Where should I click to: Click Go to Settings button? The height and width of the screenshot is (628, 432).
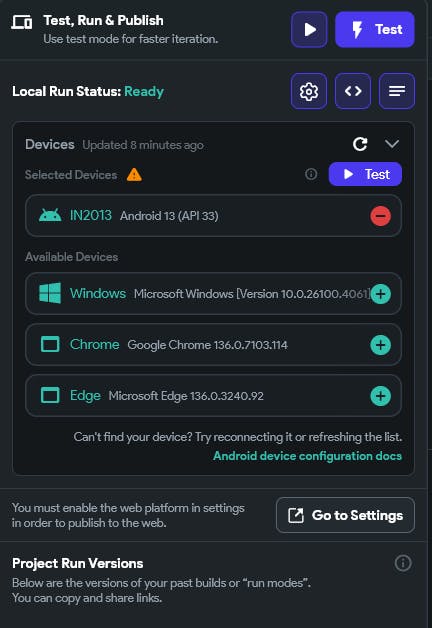pyautogui.click(x=345, y=515)
